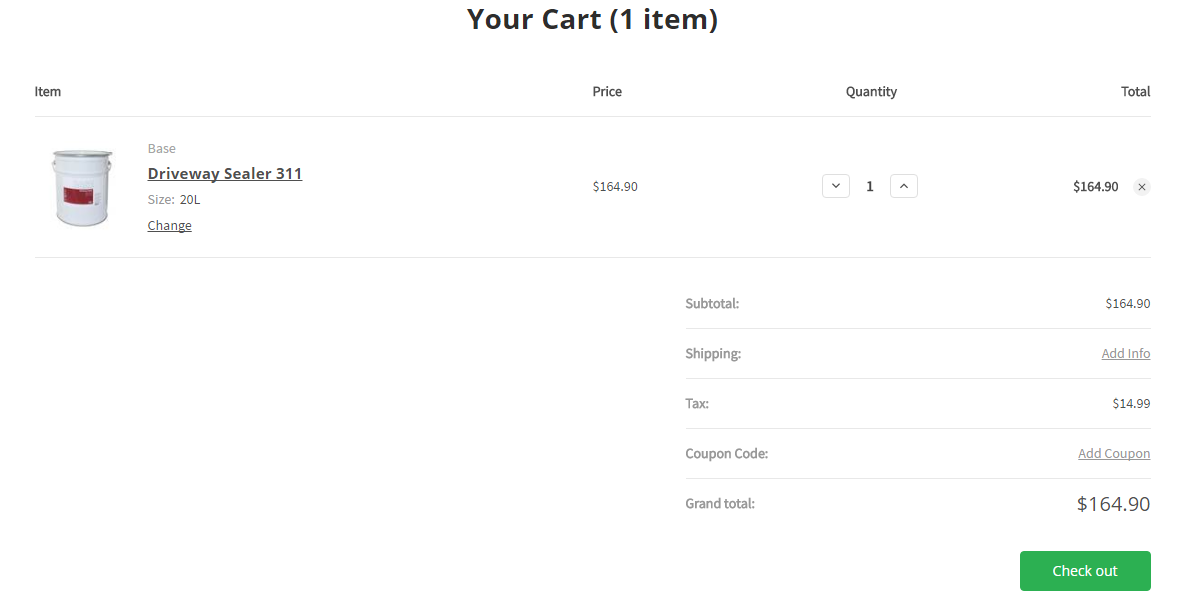Remove Driveway Sealer 311 from the cart
This screenshot has width=1186, height=601.
click(1142, 187)
